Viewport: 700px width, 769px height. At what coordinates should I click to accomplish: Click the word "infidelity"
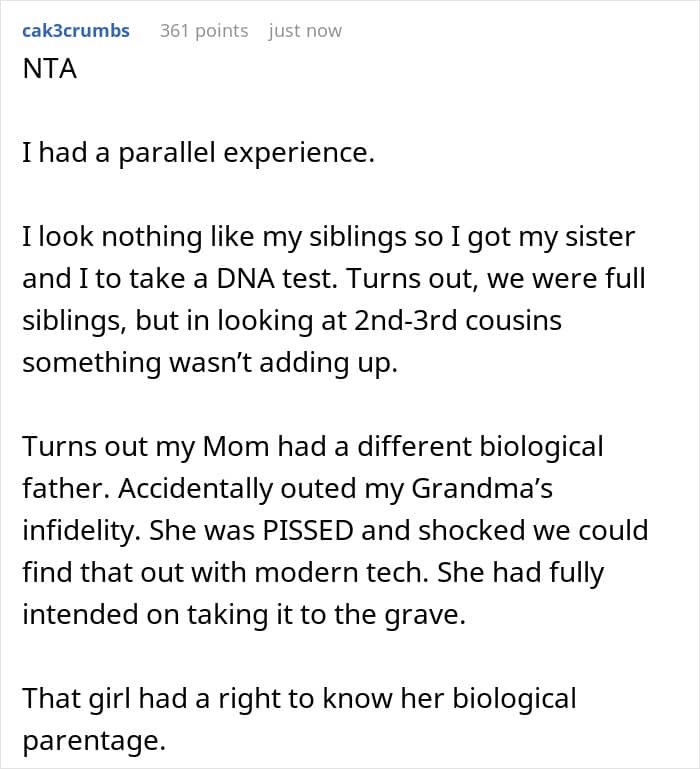[78, 531]
